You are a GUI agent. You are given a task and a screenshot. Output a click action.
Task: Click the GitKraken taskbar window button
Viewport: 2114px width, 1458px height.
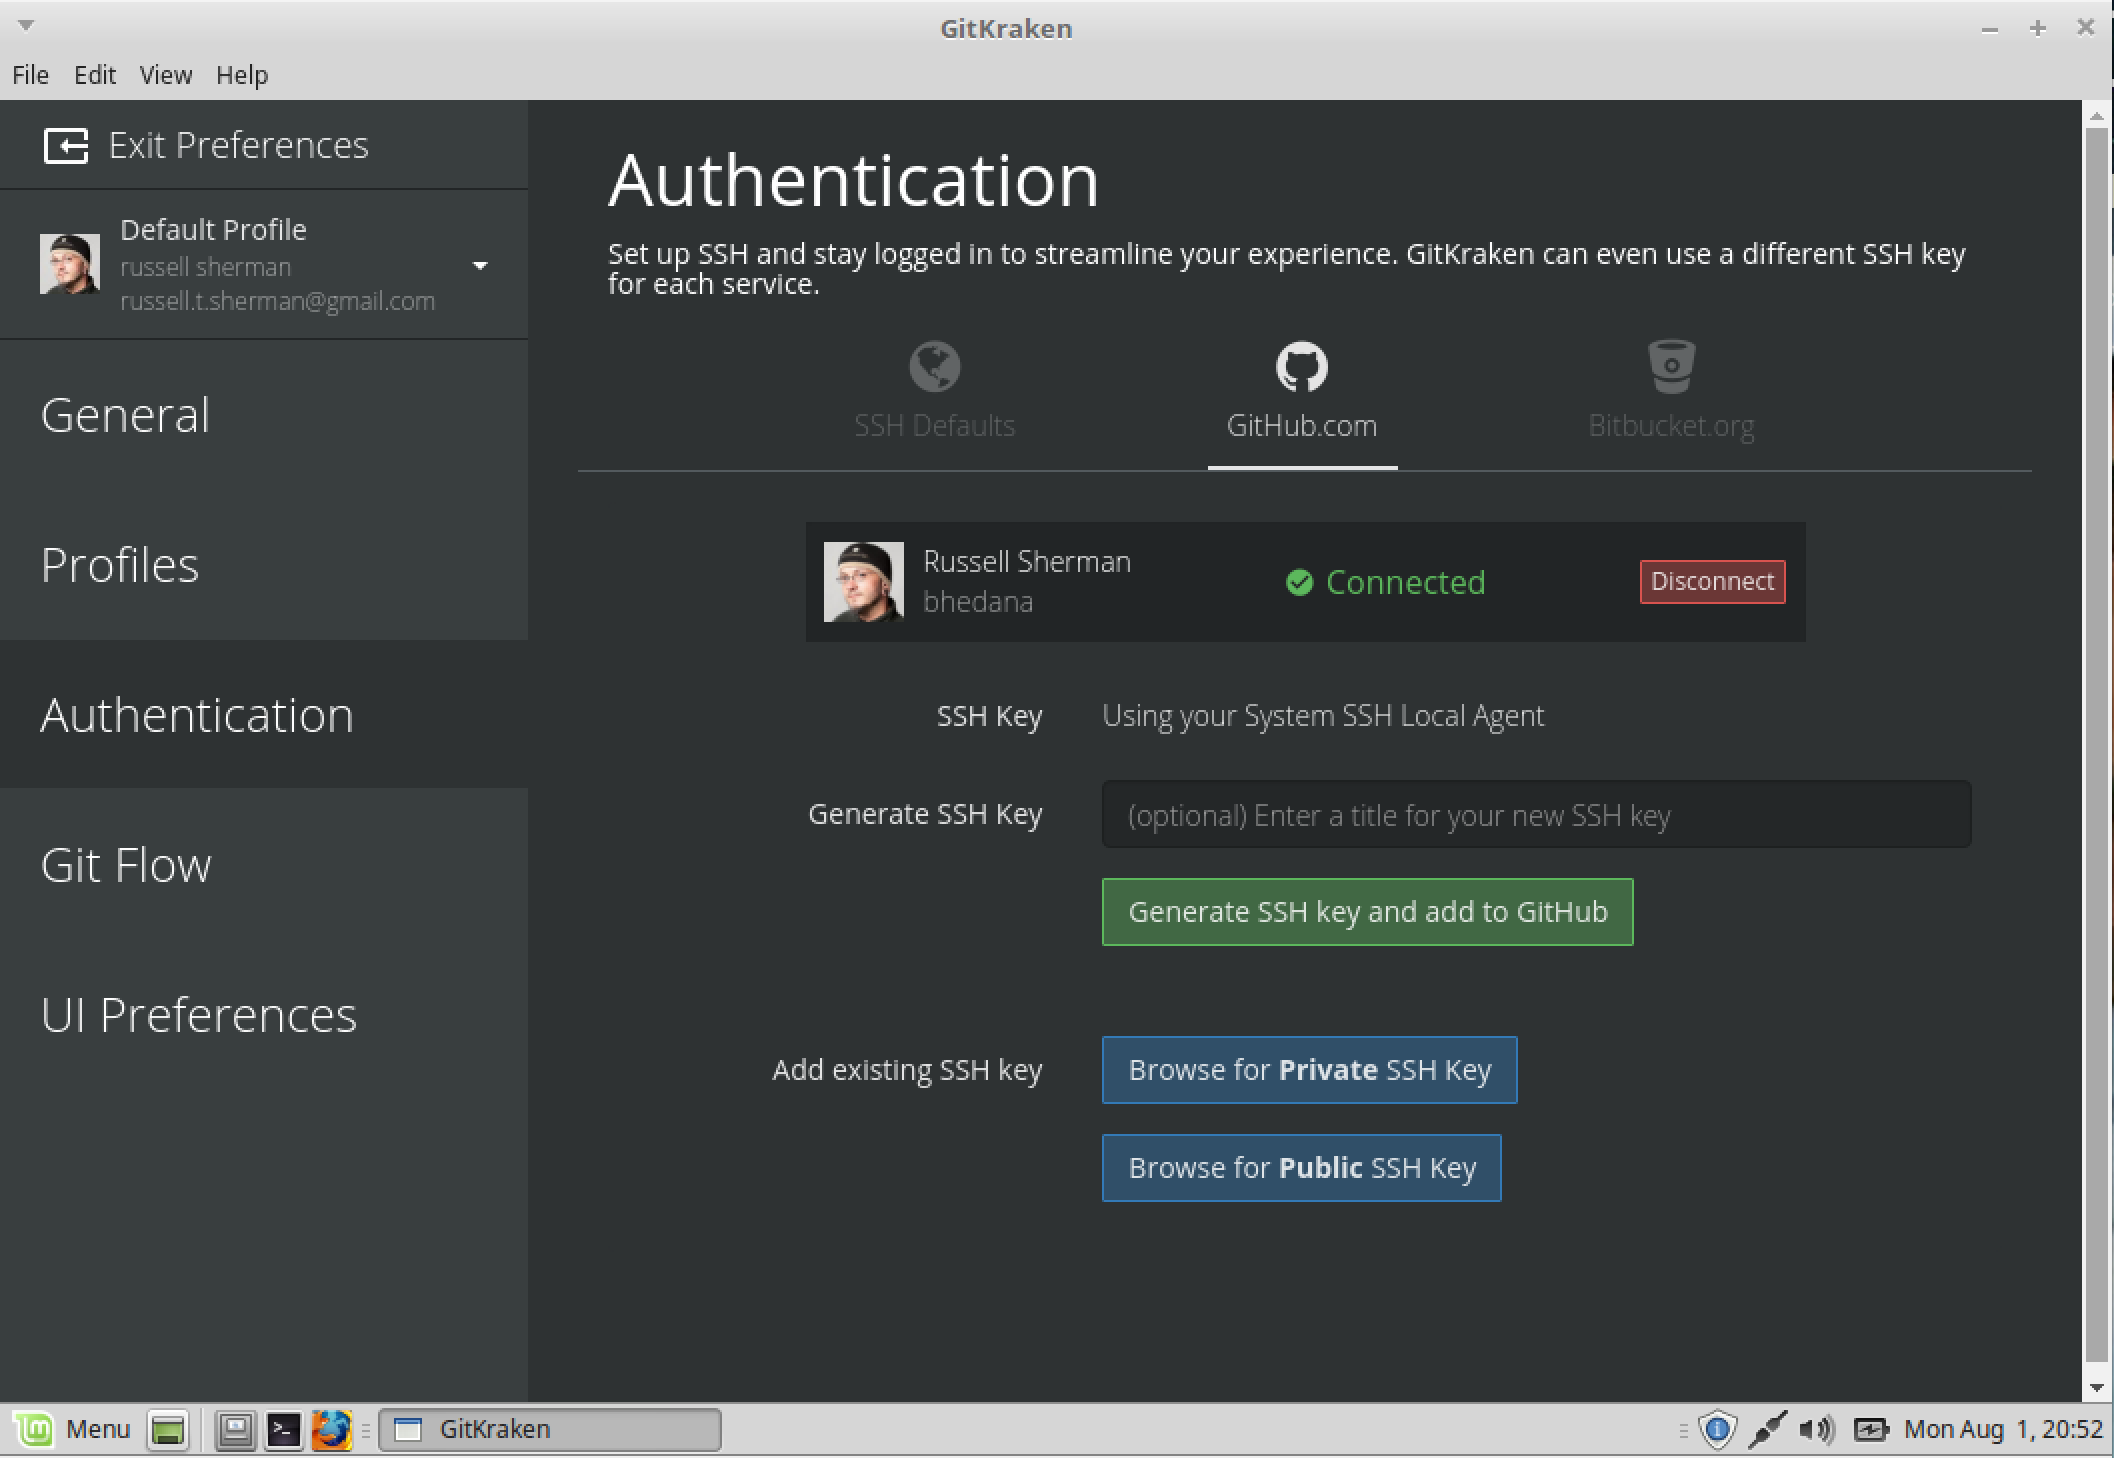[550, 1430]
